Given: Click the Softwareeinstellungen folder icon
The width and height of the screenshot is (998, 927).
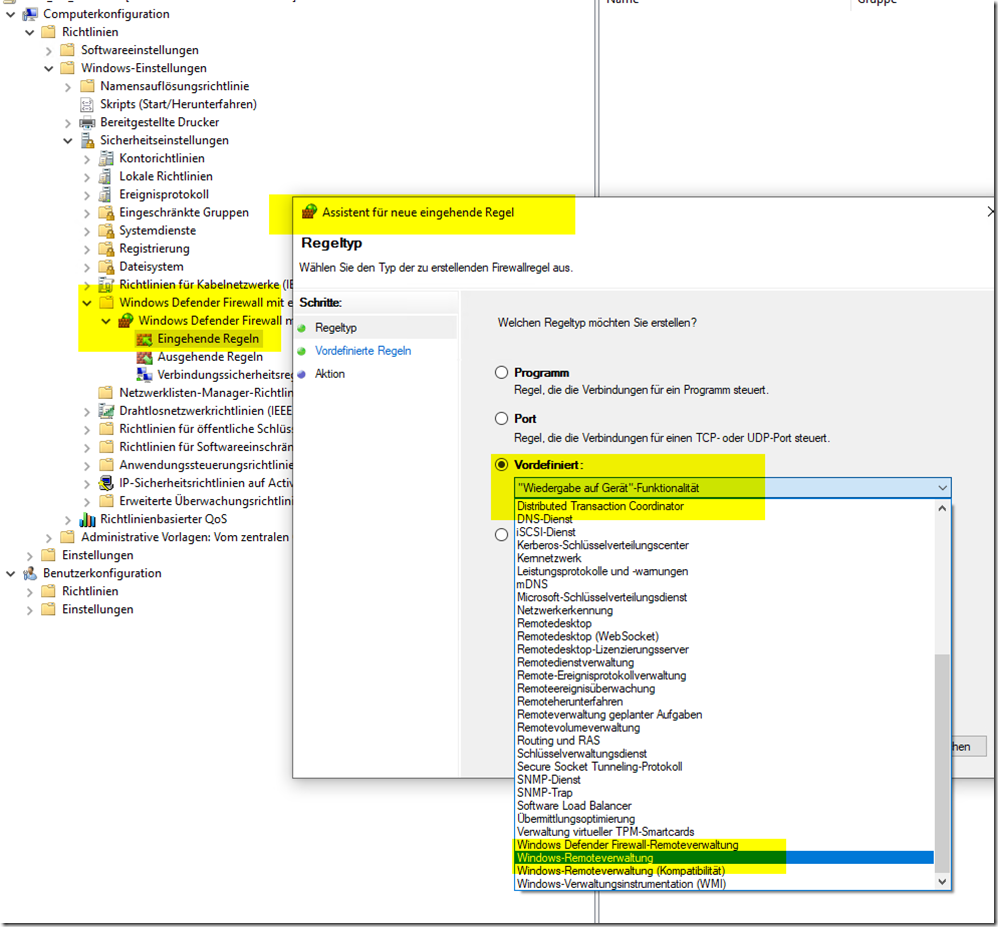Looking at the screenshot, I should pyautogui.click(x=67, y=50).
